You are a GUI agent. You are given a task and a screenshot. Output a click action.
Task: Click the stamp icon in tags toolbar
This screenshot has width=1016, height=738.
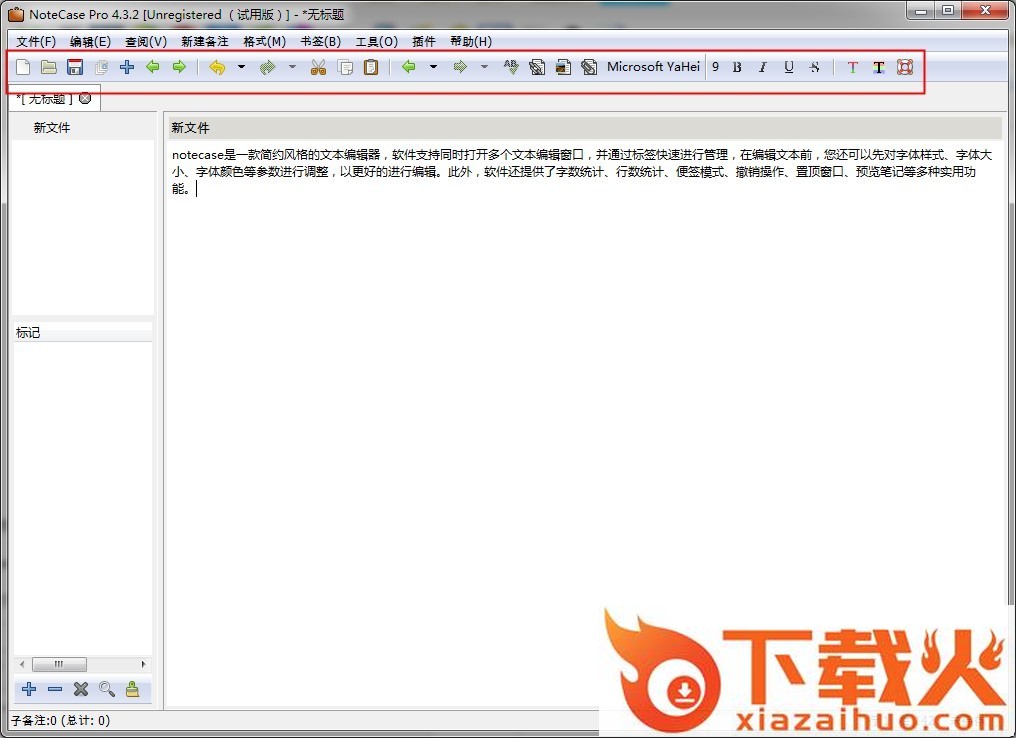point(133,689)
